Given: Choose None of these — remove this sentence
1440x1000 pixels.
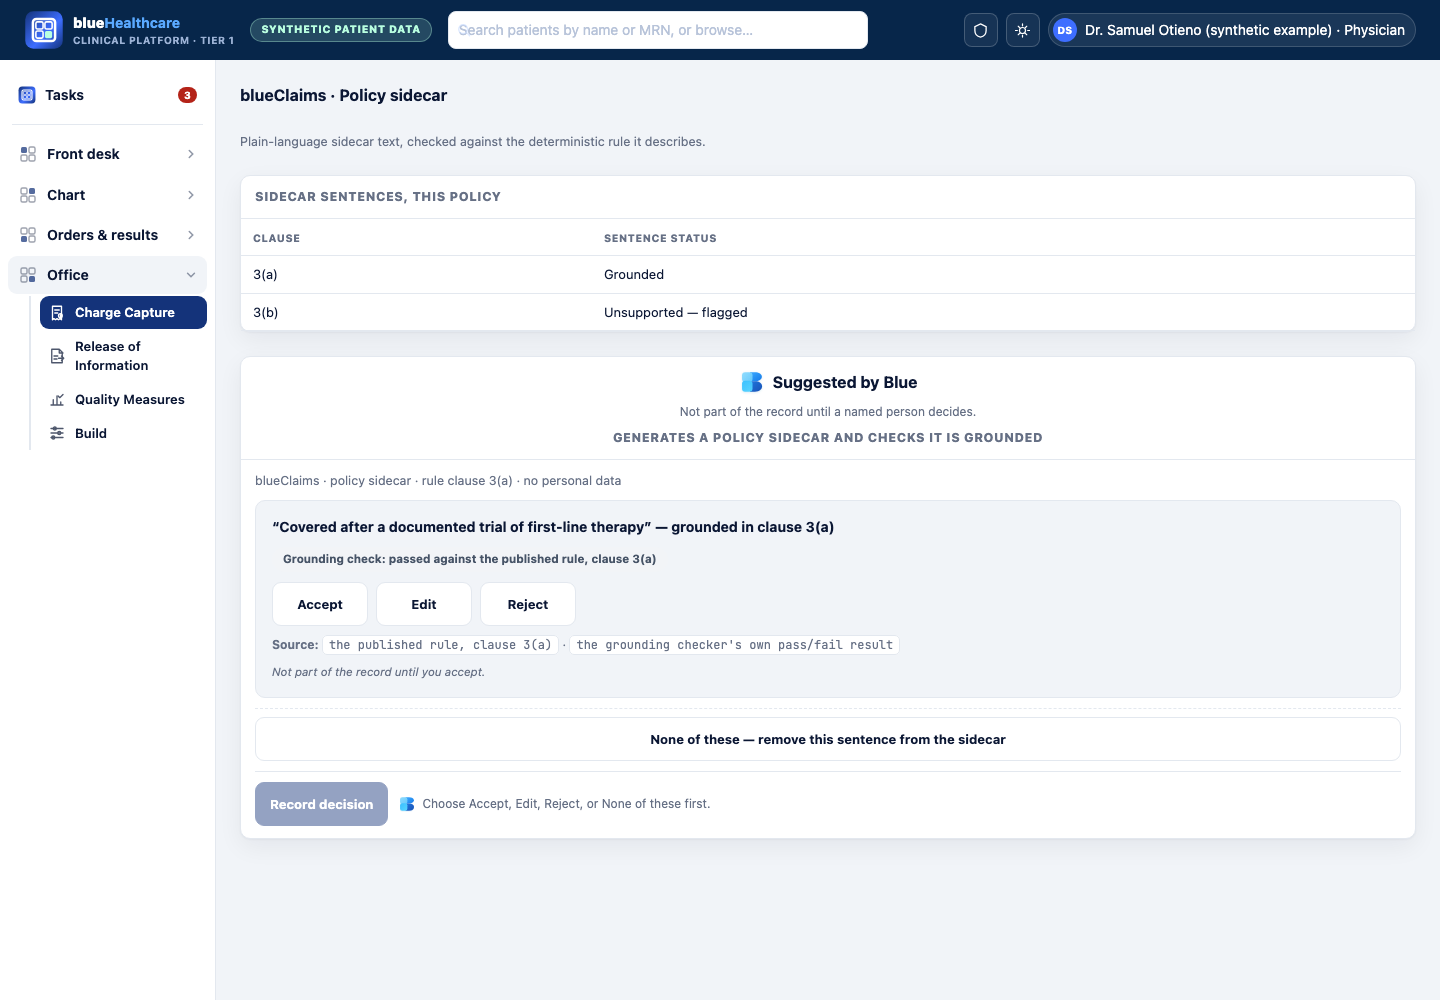Looking at the screenshot, I should click(x=828, y=740).
